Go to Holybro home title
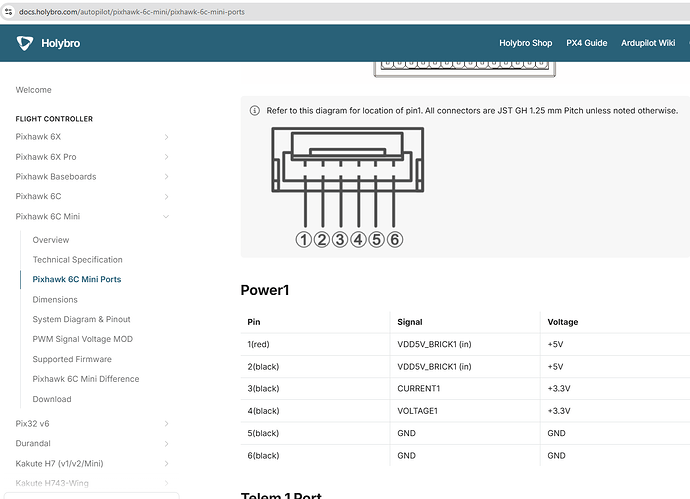690x499 pixels. tap(61, 43)
